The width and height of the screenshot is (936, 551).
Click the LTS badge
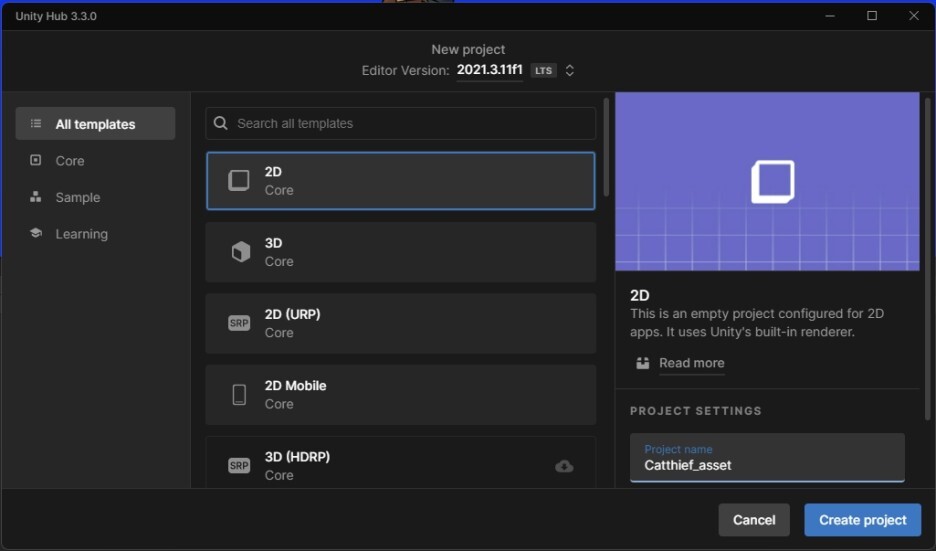coord(543,70)
